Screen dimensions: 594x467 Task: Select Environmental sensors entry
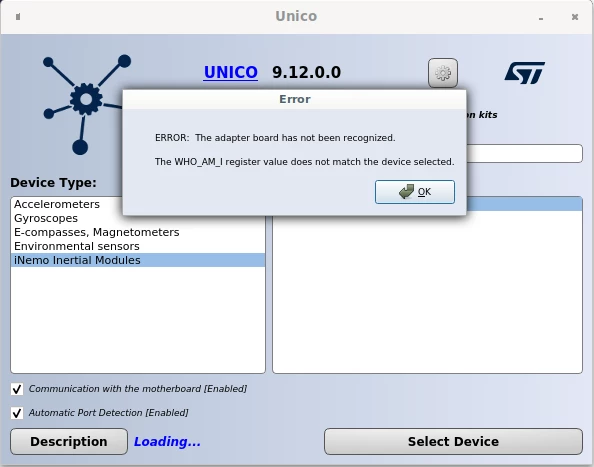point(138,246)
